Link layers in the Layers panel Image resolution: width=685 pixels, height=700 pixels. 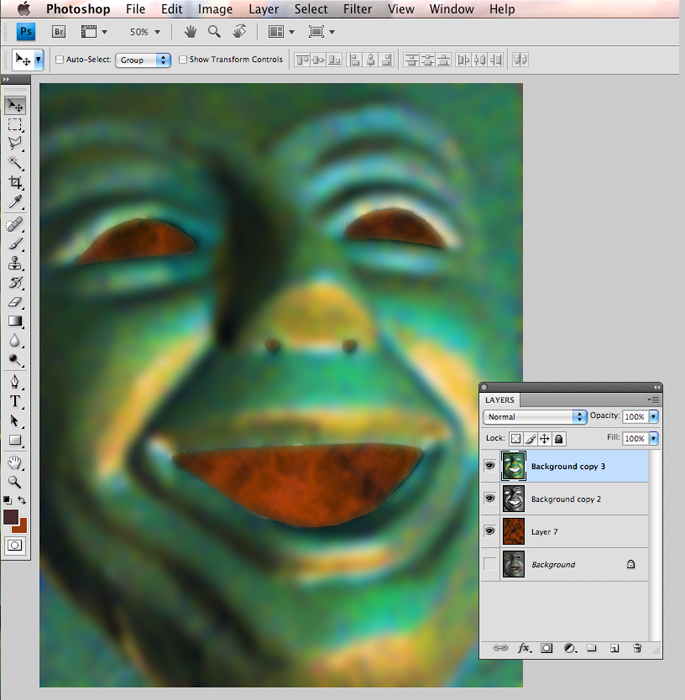(500, 648)
